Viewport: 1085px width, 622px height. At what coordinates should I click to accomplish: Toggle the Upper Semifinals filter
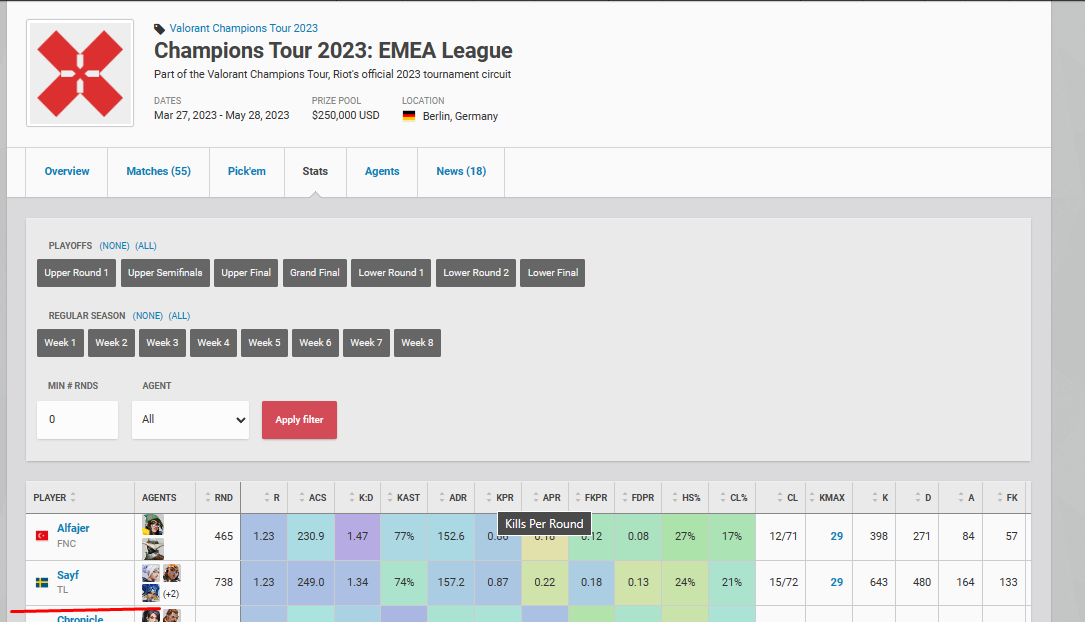pyautogui.click(x=165, y=273)
